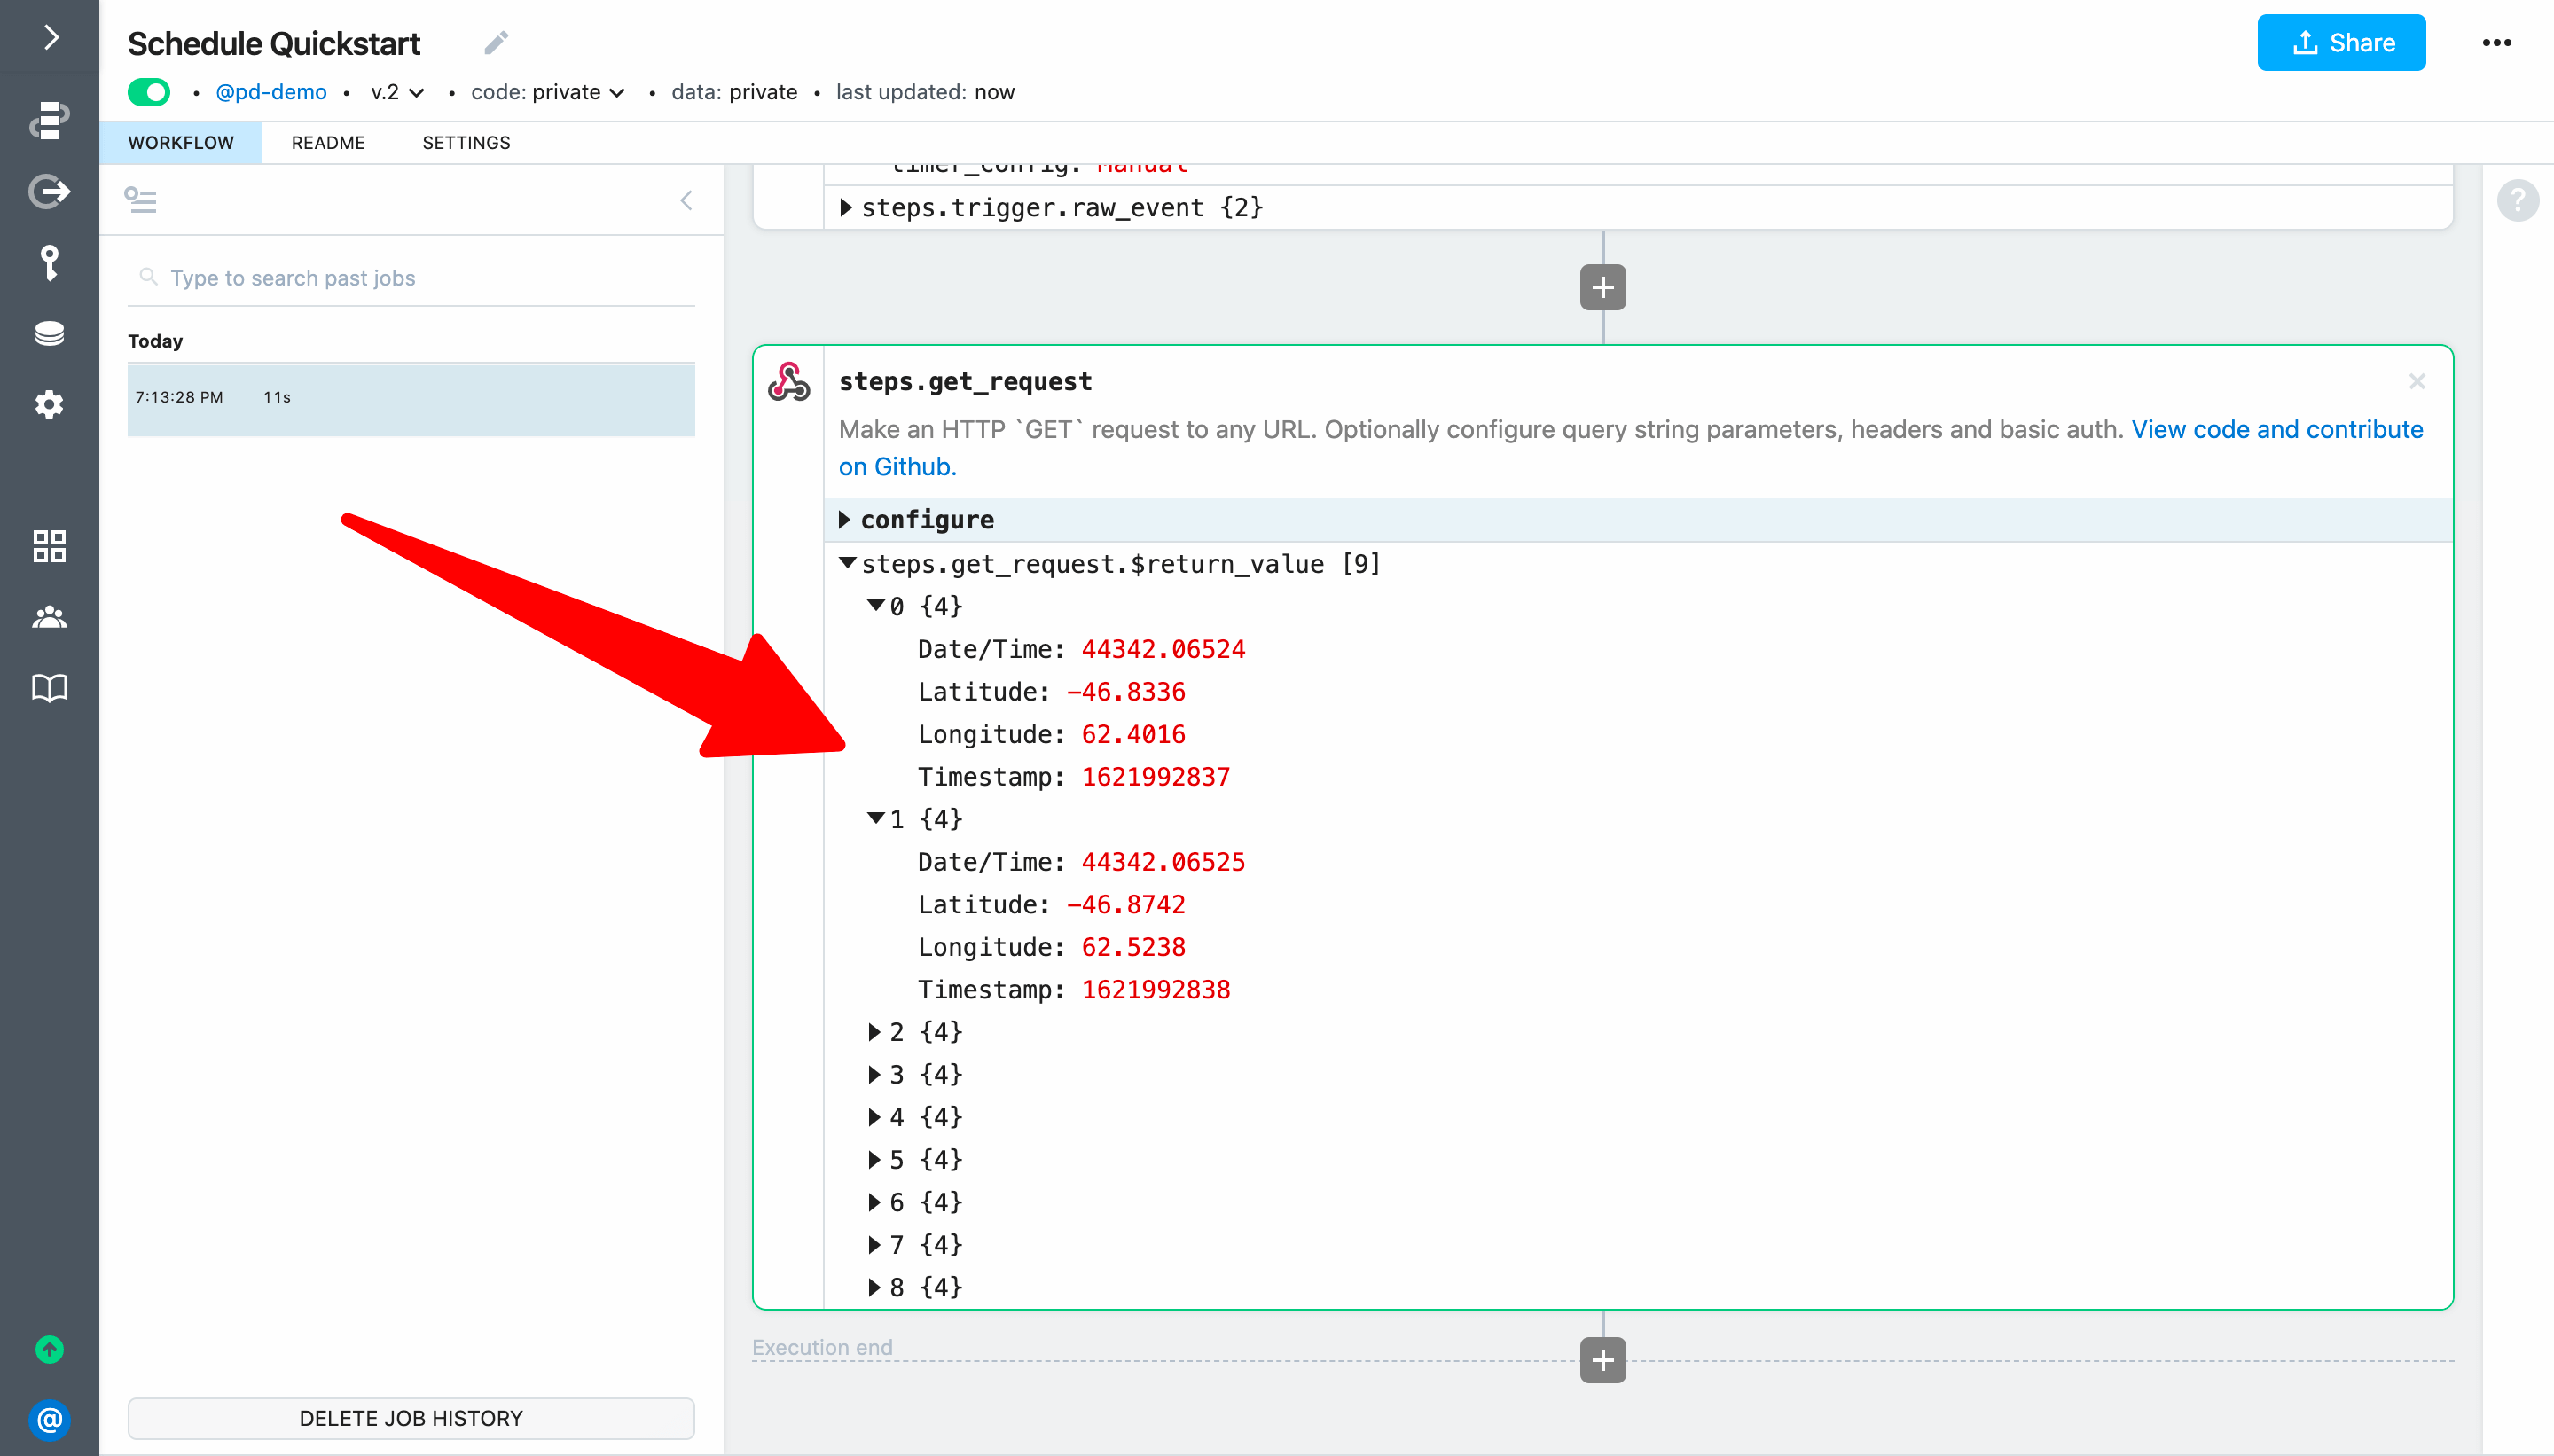Open the accounts key icon
Viewport: 2554px width, 1456px height.
49,263
